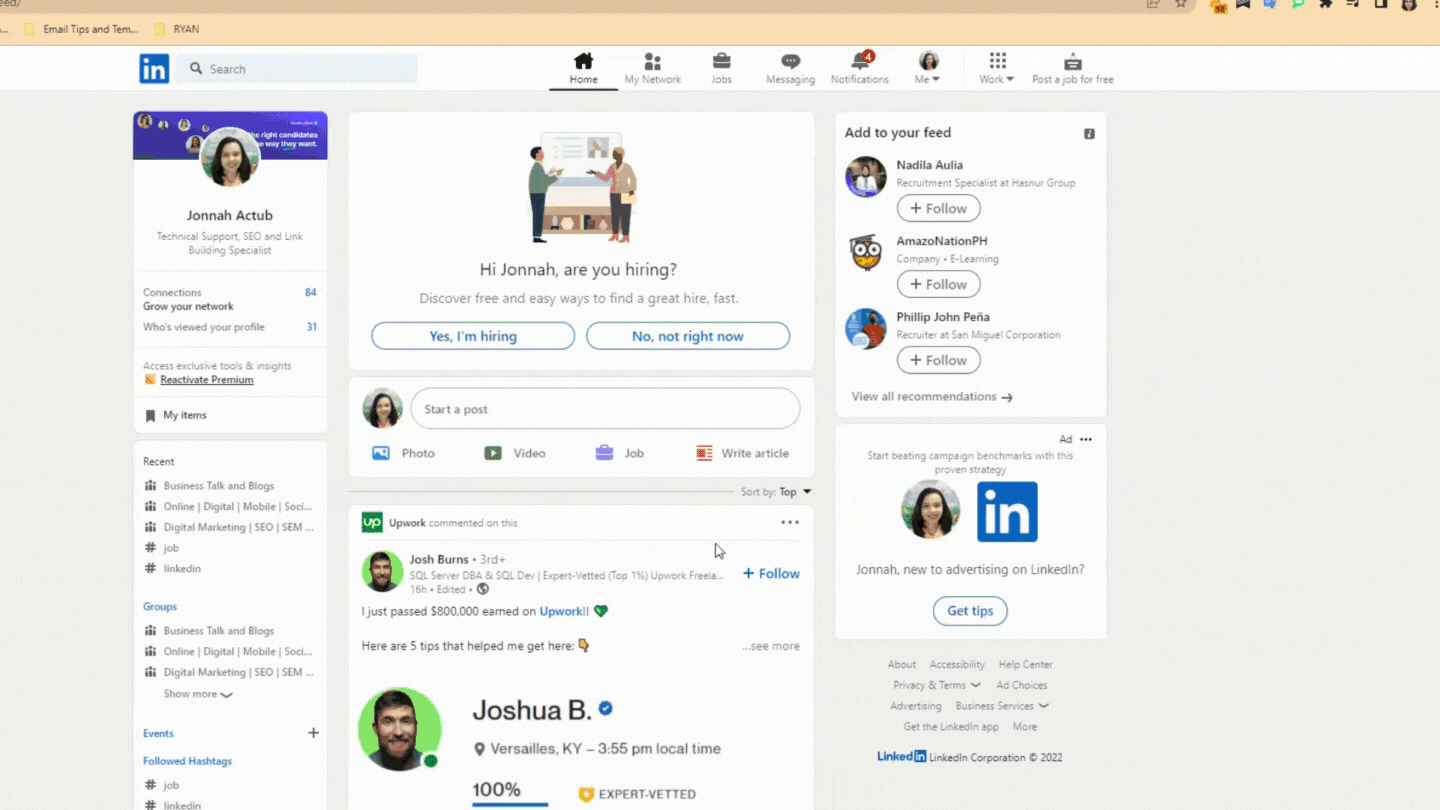Expand the Work apps menu
This screenshot has width=1440, height=810.
(997, 69)
